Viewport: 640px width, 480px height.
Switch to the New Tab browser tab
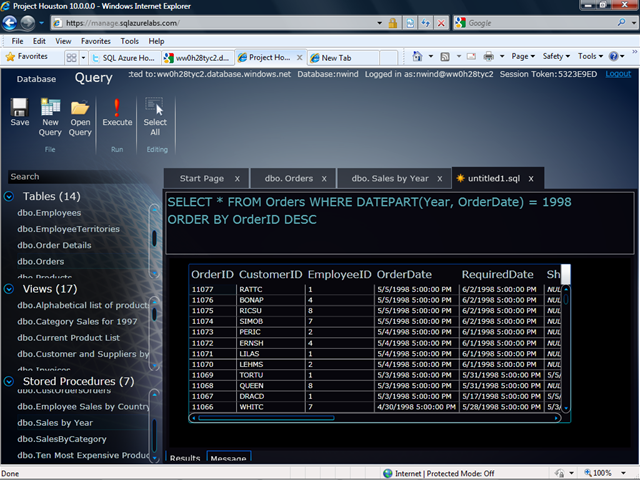343,58
